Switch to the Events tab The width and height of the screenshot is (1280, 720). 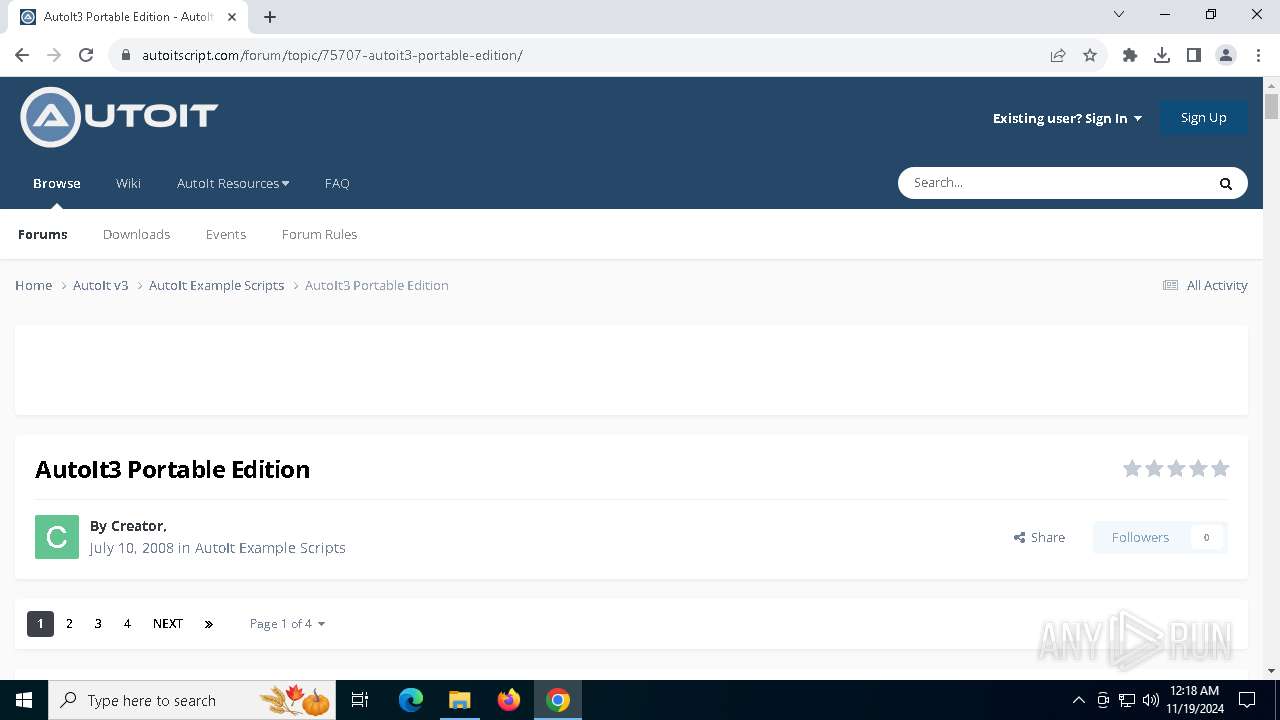click(226, 234)
